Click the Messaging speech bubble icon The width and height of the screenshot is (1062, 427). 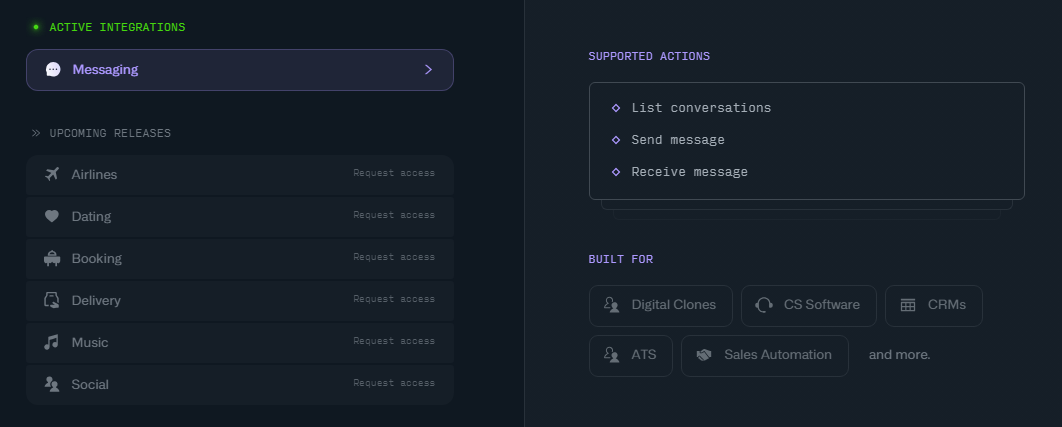(53, 70)
